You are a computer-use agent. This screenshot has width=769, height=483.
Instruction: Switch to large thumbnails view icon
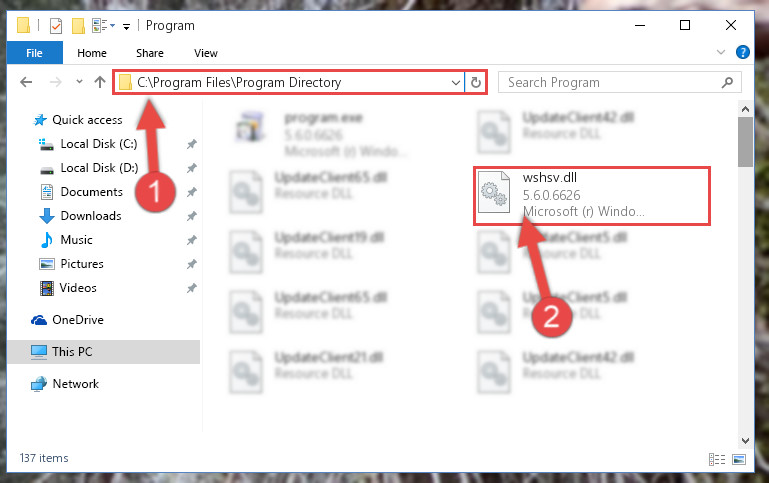point(739,459)
